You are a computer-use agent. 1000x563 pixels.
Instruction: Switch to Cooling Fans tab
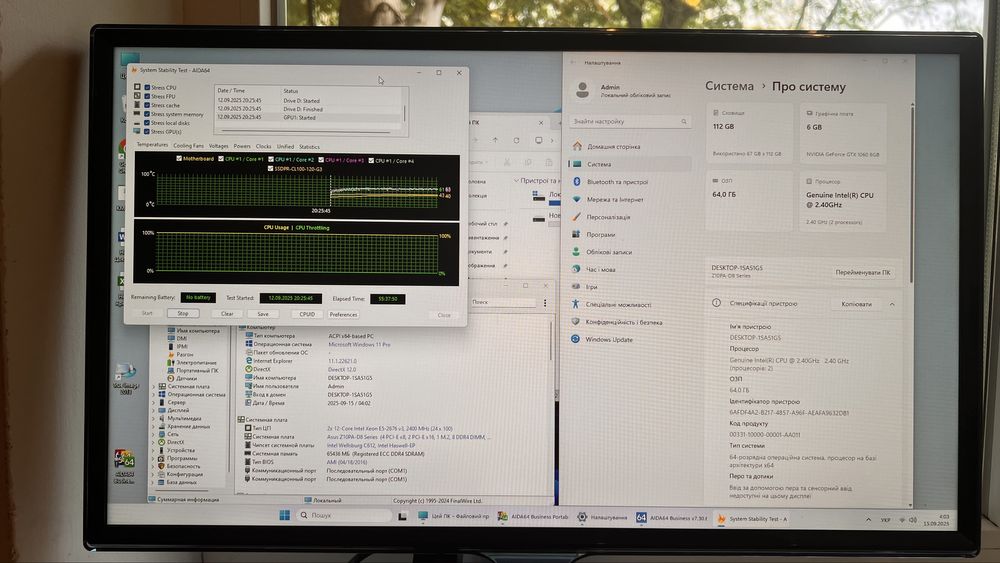point(188,146)
